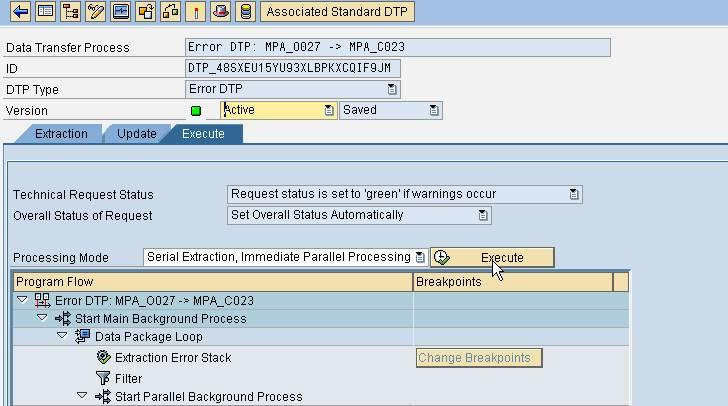Screen dimensions: 728x406
Task: Click the clock icon on the Execute button
Action: tap(442, 257)
